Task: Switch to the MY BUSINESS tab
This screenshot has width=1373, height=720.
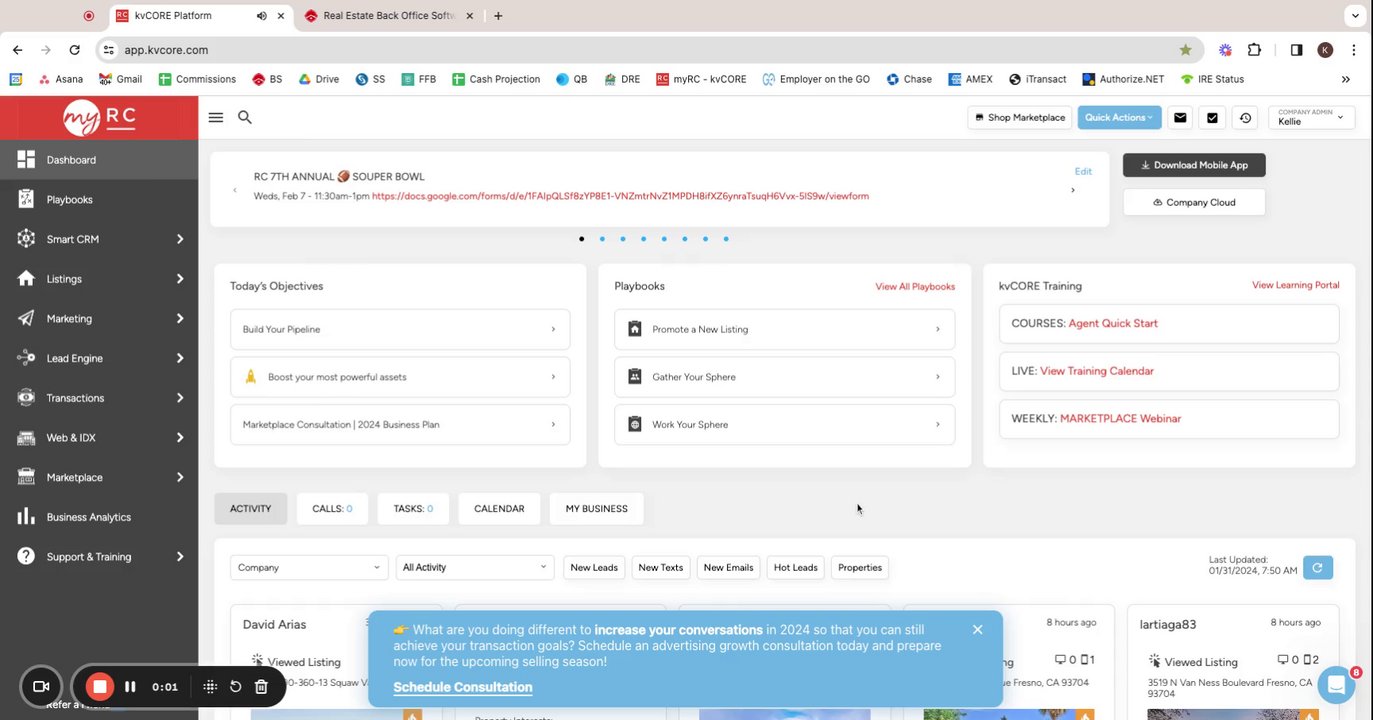Action: point(597,509)
